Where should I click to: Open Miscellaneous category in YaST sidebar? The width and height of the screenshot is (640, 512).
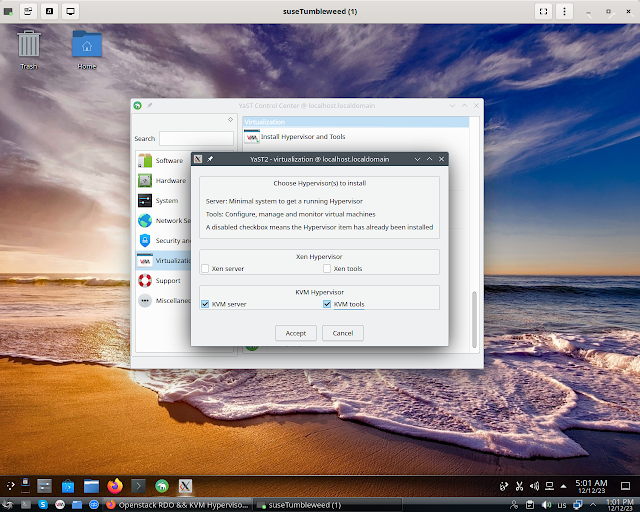click(x=163, y=301)
